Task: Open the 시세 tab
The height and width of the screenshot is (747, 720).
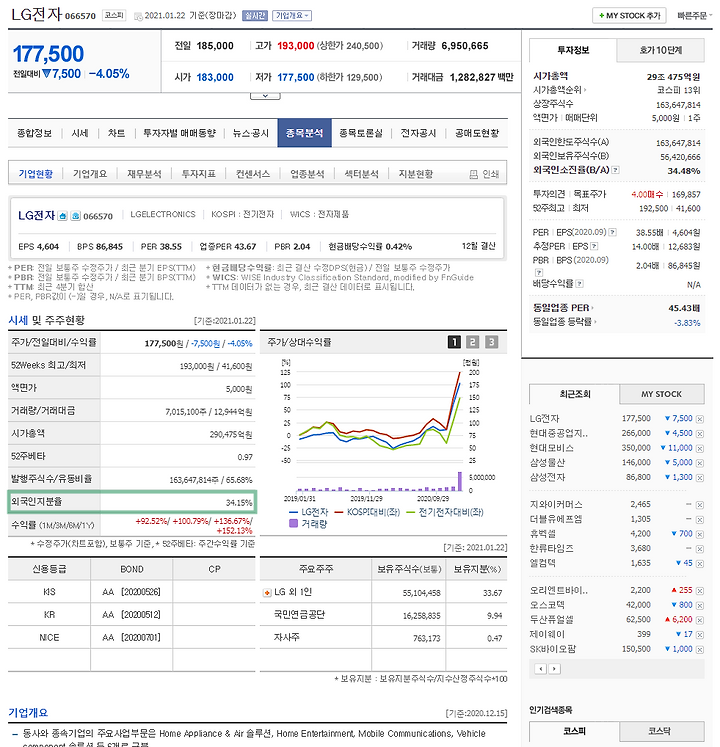Action: pos(80,133)
